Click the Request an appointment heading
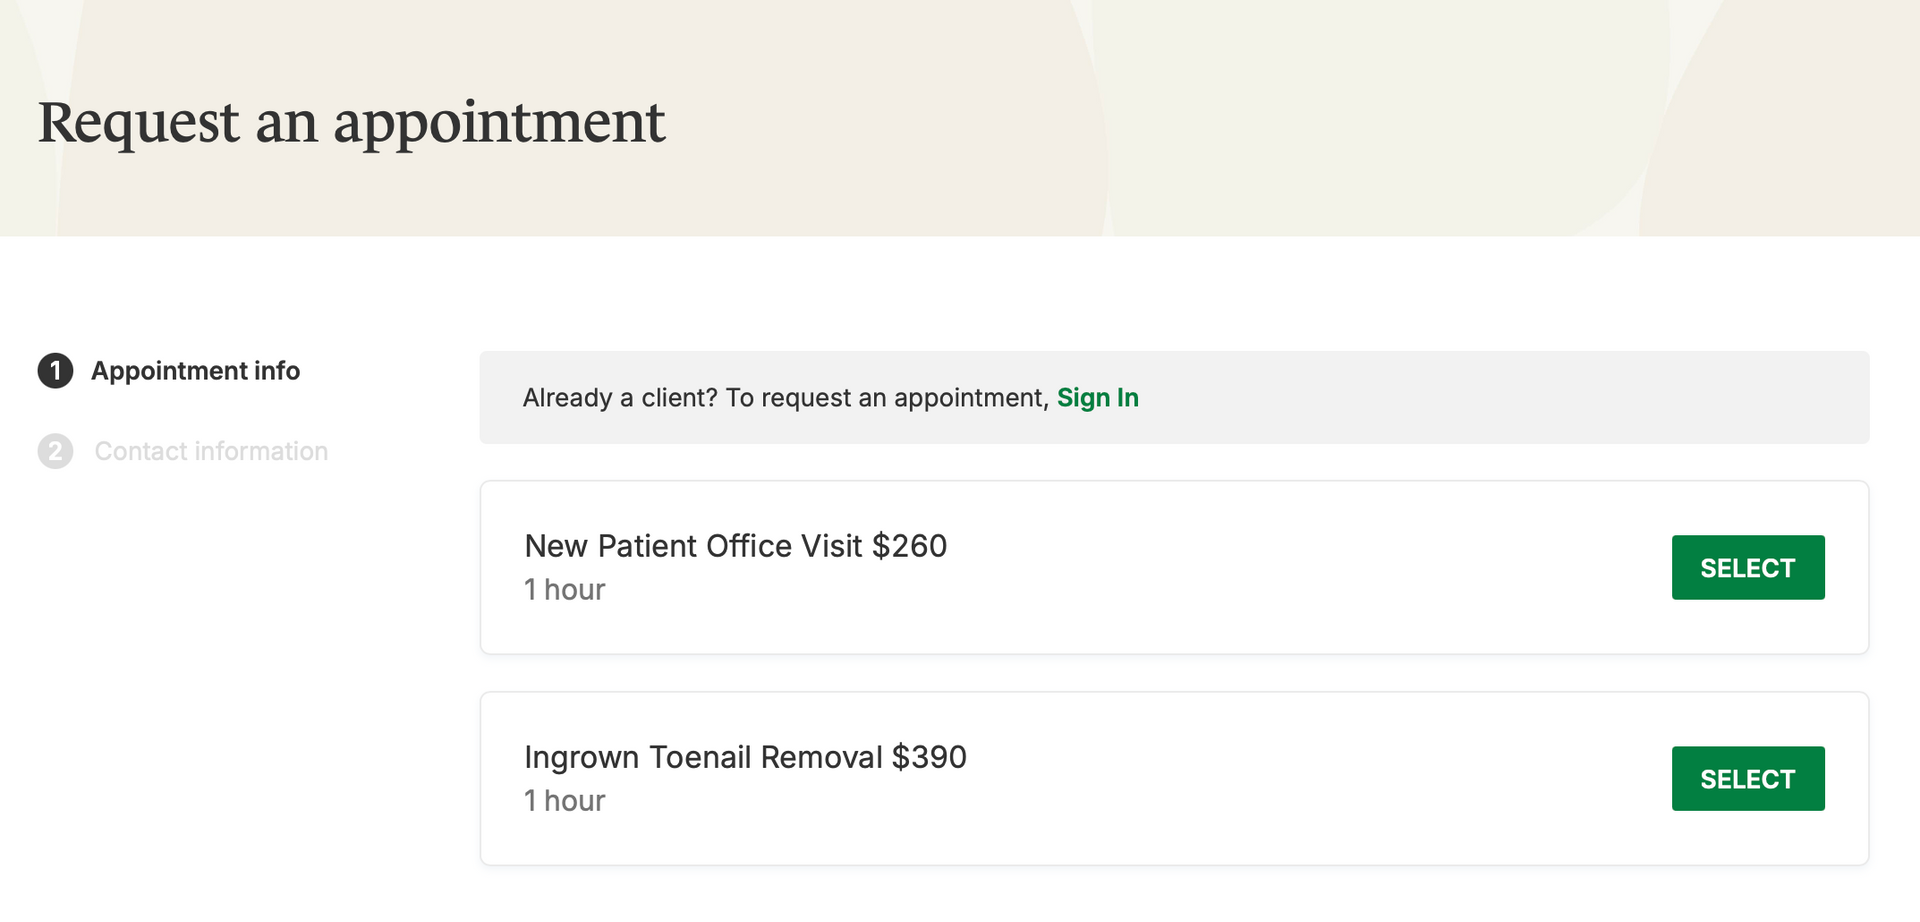Viewport: 1920px width, 922px height. click(351, 122)
